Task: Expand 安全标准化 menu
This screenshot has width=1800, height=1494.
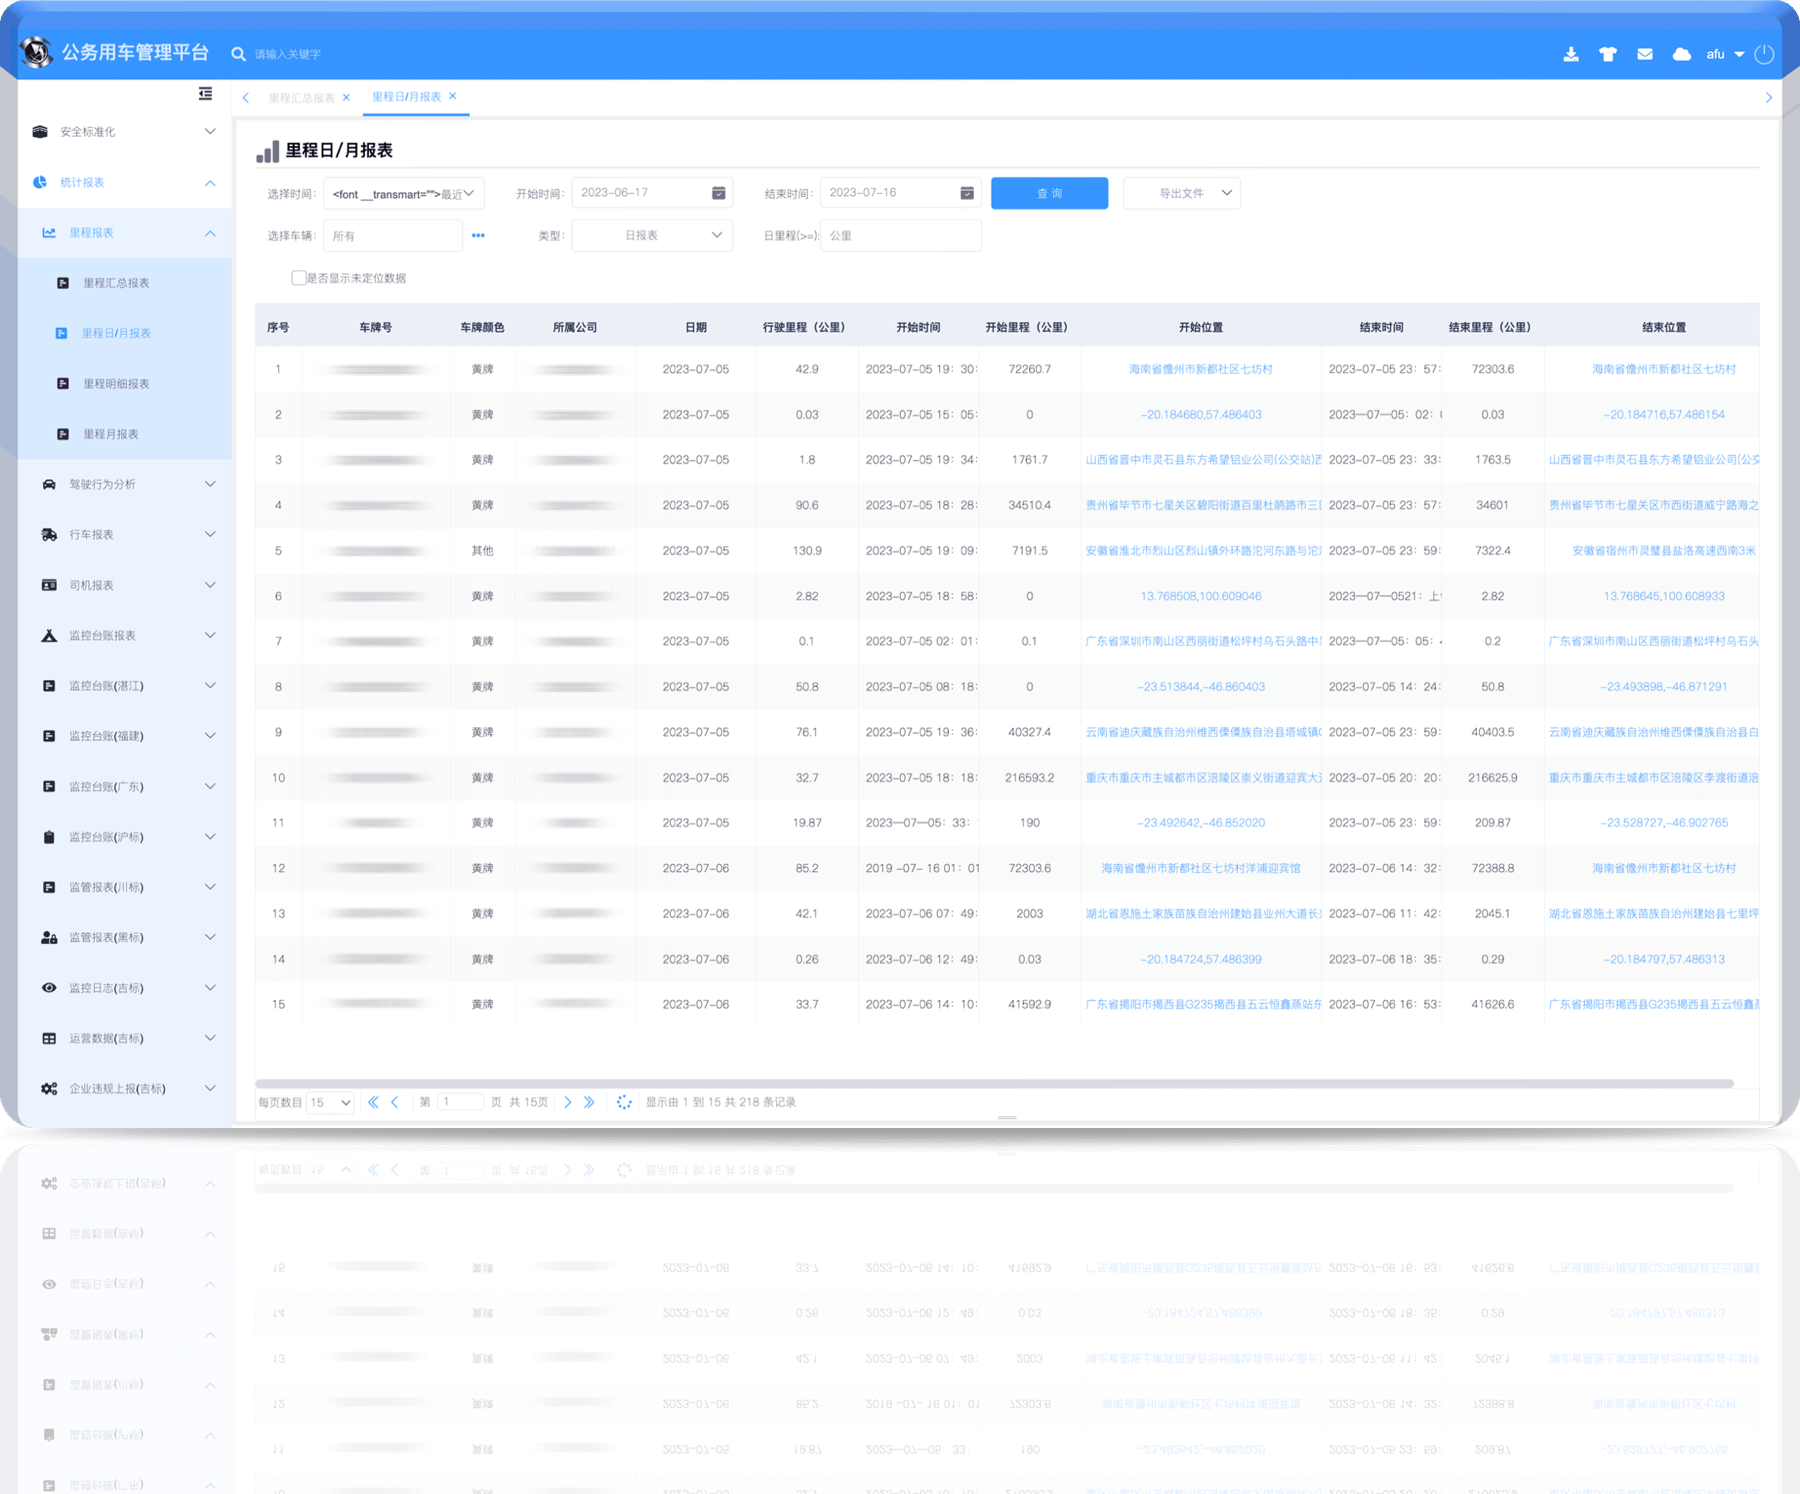Action: click(125, 132)
